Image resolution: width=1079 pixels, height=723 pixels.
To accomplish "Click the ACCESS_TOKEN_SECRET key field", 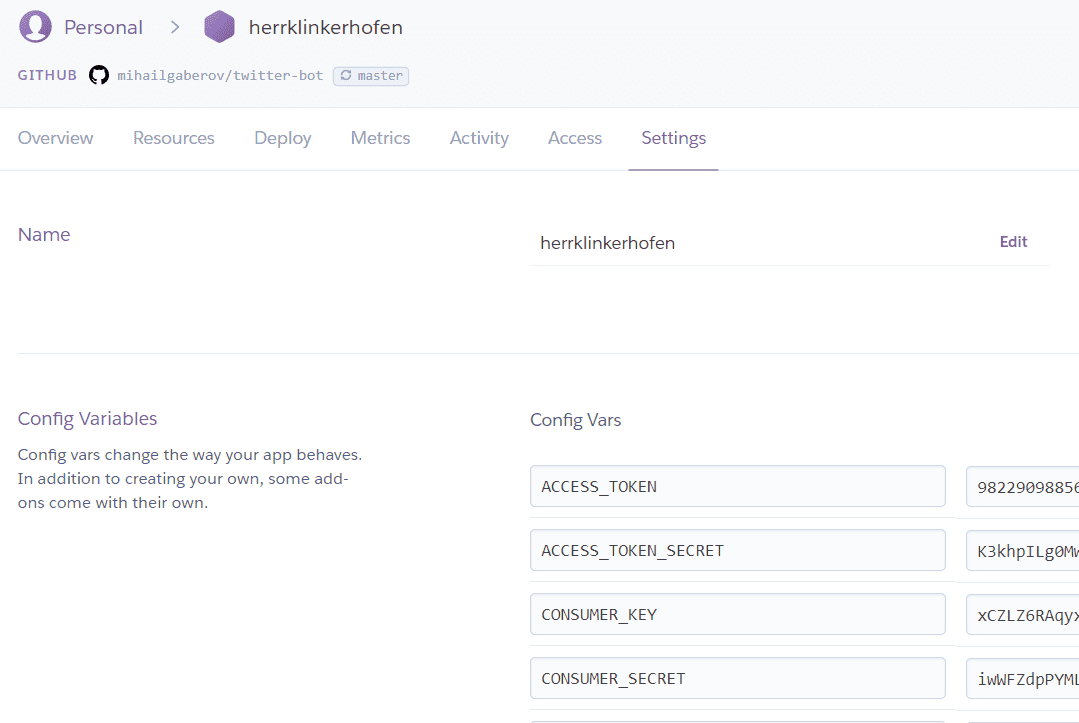I will pyautogui.click(x=737, y=550).
